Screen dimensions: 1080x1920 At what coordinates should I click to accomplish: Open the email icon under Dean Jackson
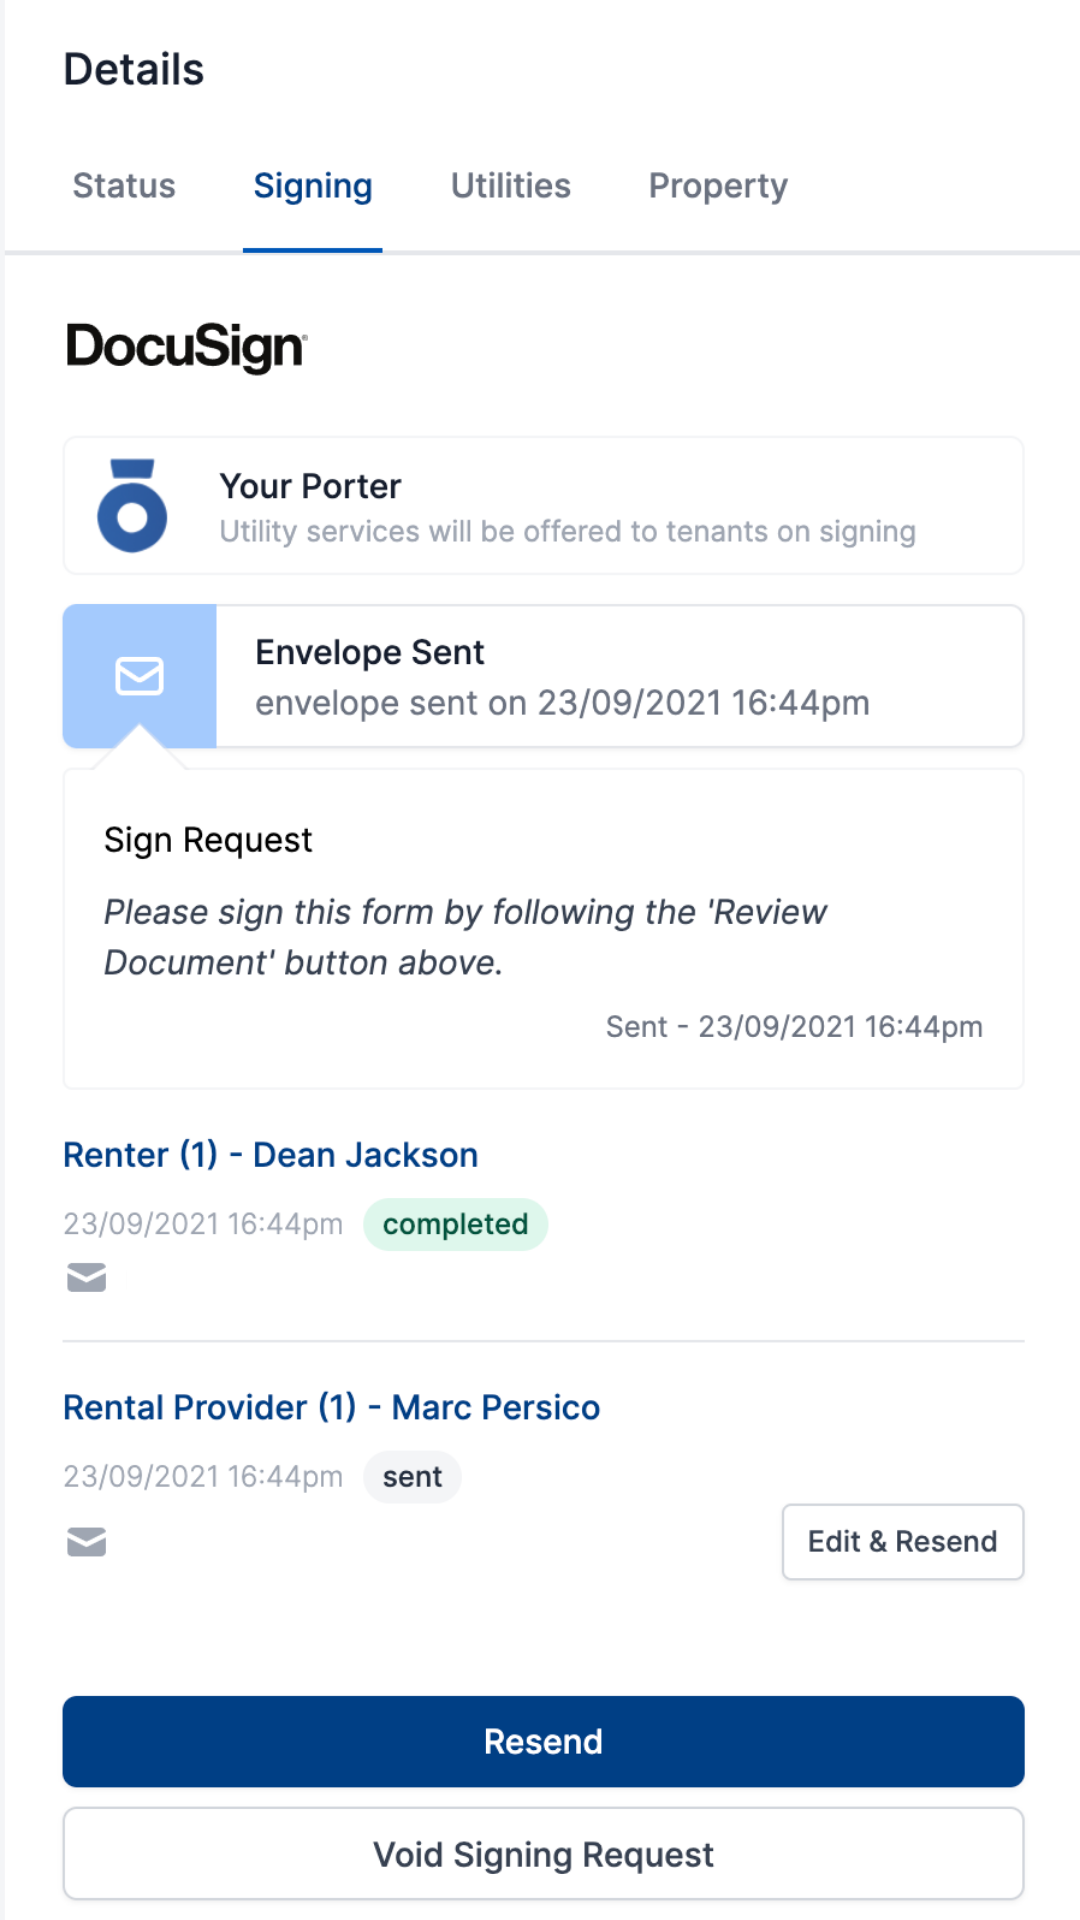[x=86, y=1277]
